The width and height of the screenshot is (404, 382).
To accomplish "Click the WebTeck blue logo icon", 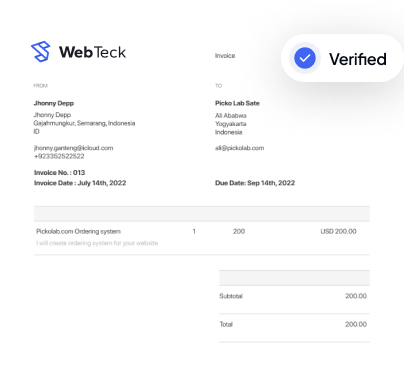I will pyautogui.click(x=41, y=52).
